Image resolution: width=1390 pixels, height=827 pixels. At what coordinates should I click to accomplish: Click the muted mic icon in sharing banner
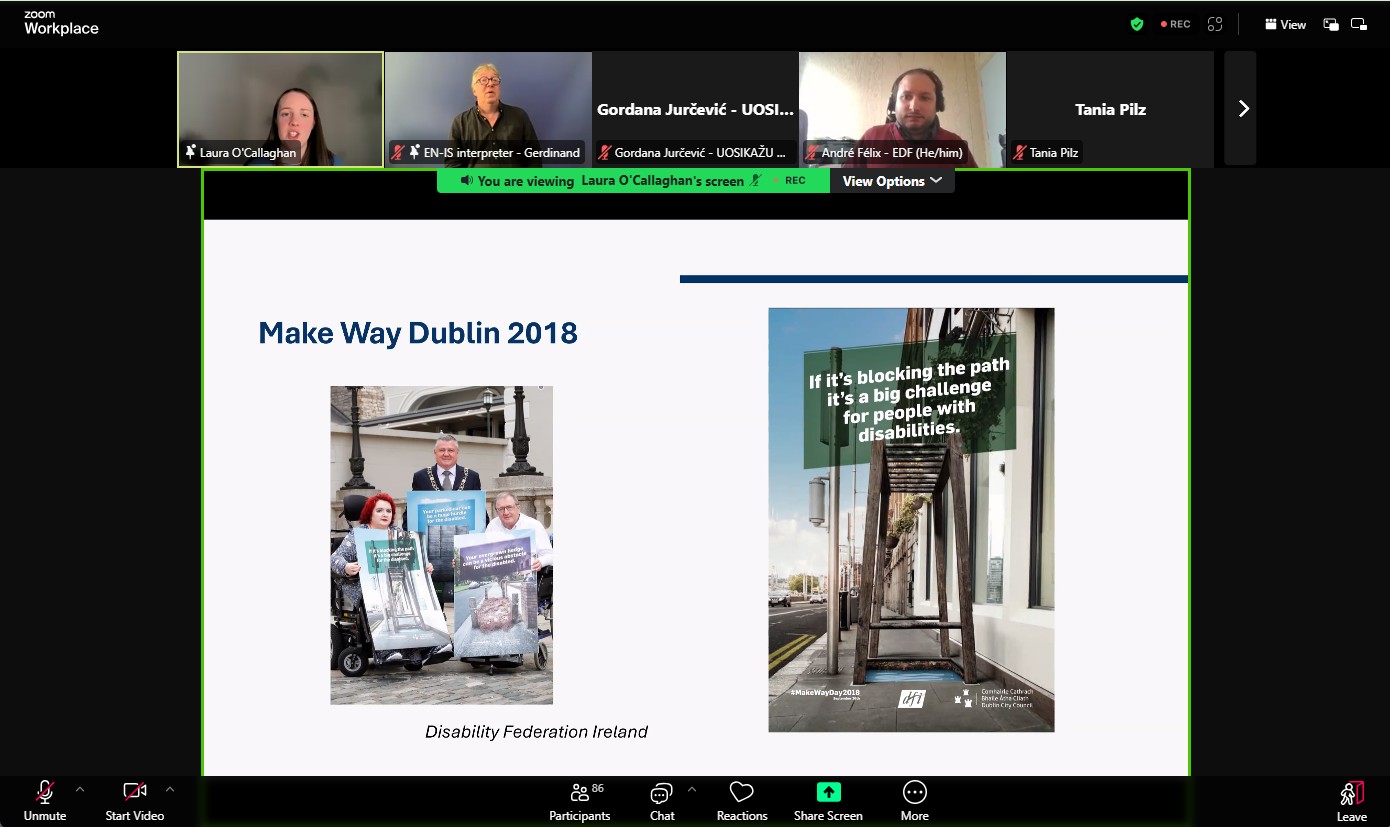coord(757,181)
